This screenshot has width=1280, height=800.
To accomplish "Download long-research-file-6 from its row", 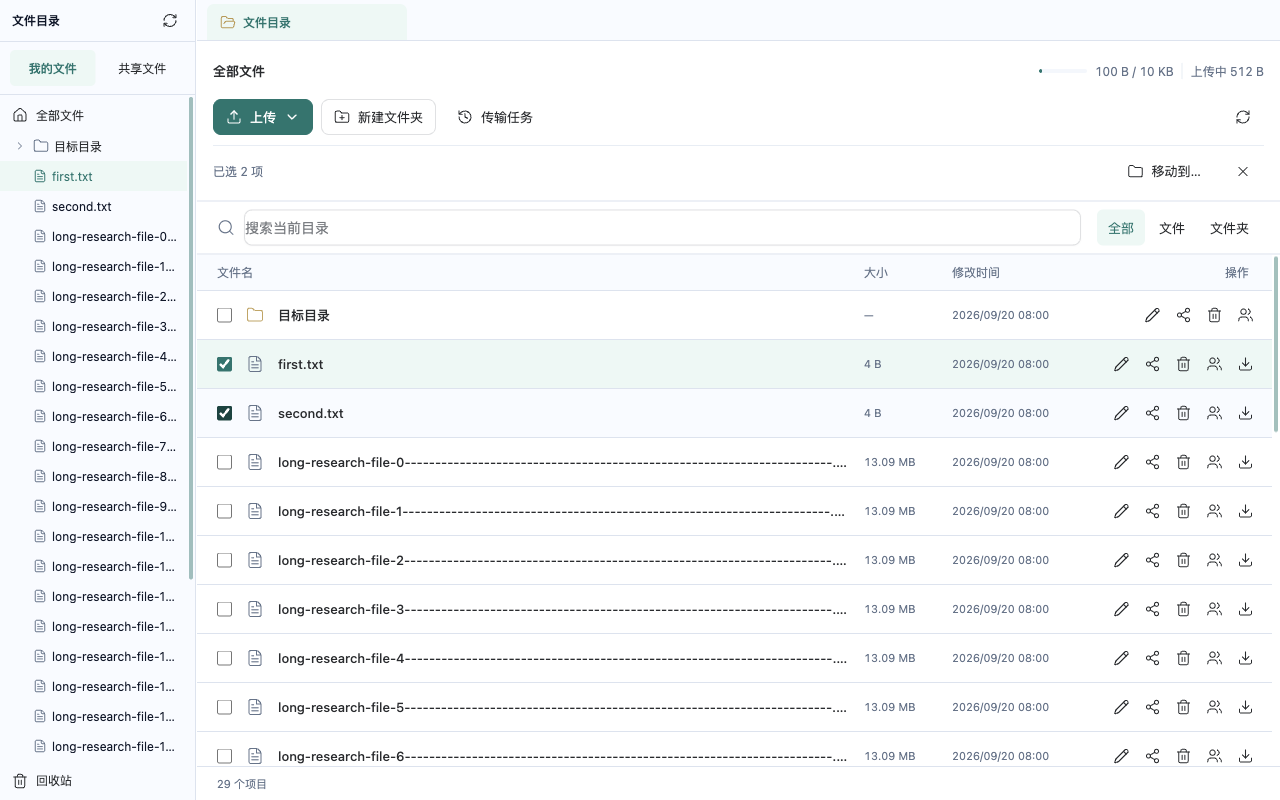I will 1245,756.
